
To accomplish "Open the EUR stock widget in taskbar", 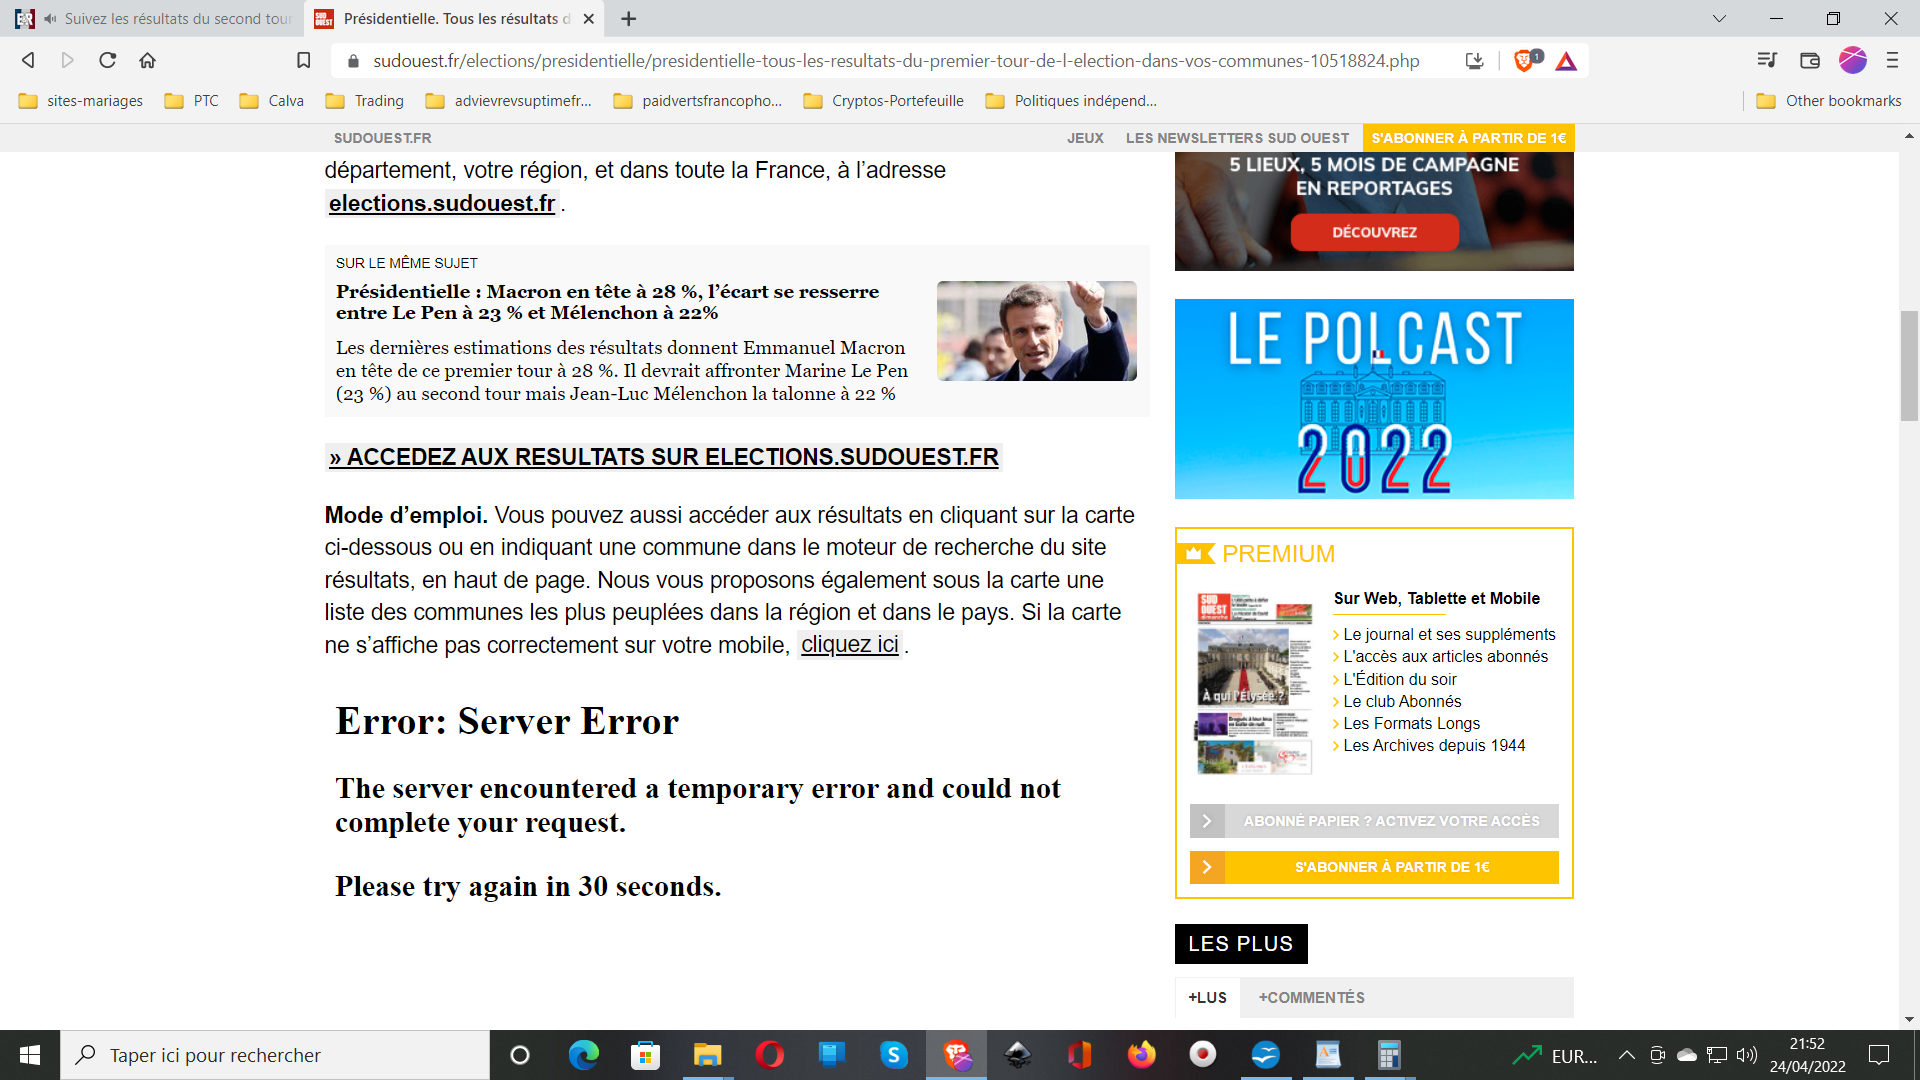I will coord(1556,1055).
